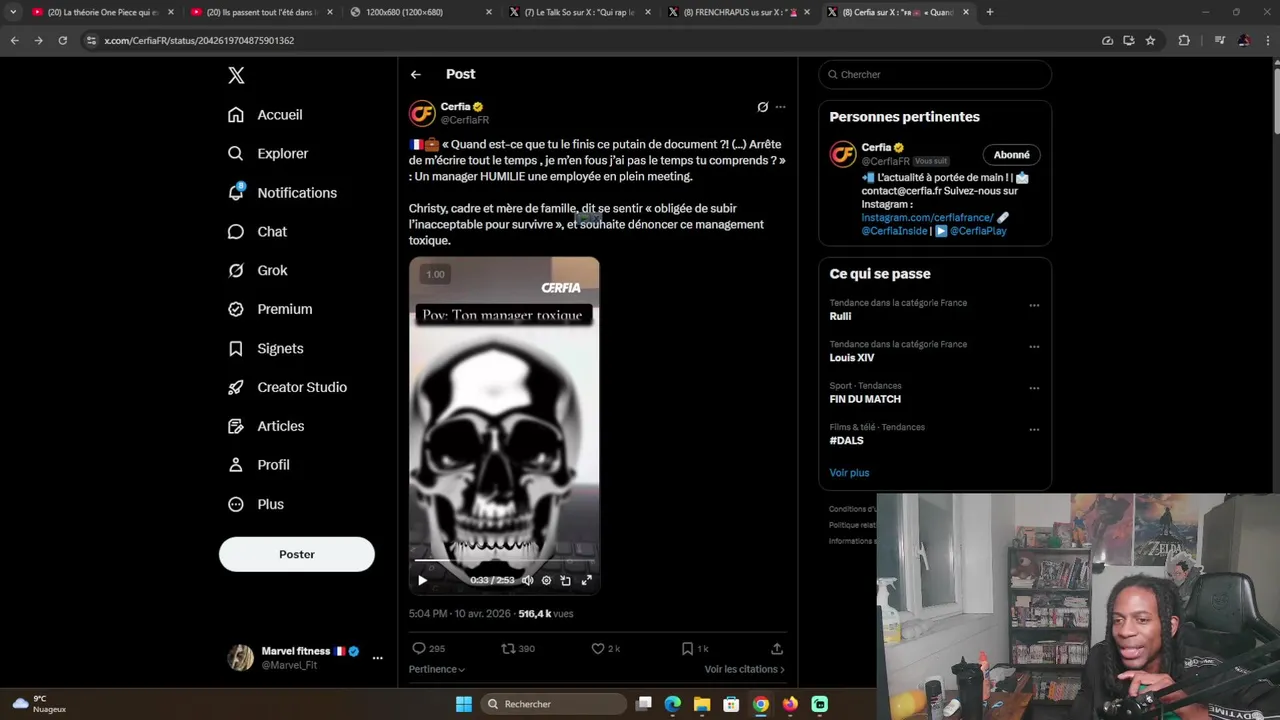This screenshot has height=720, width=1280.
Task: Open the weather widget 9°C Nuageux
Action: (39, 704)
